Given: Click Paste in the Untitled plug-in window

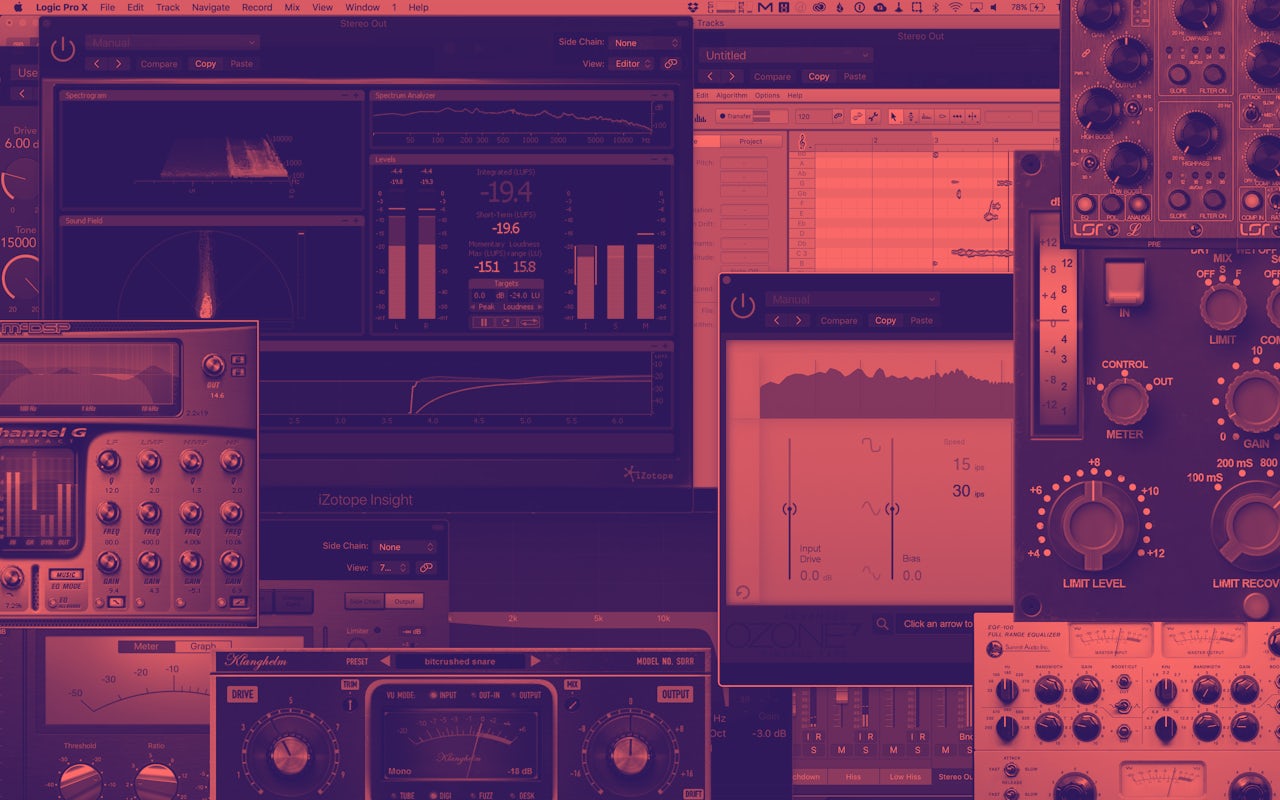Looking at the screenshot, I should click(x=855, y=77).
